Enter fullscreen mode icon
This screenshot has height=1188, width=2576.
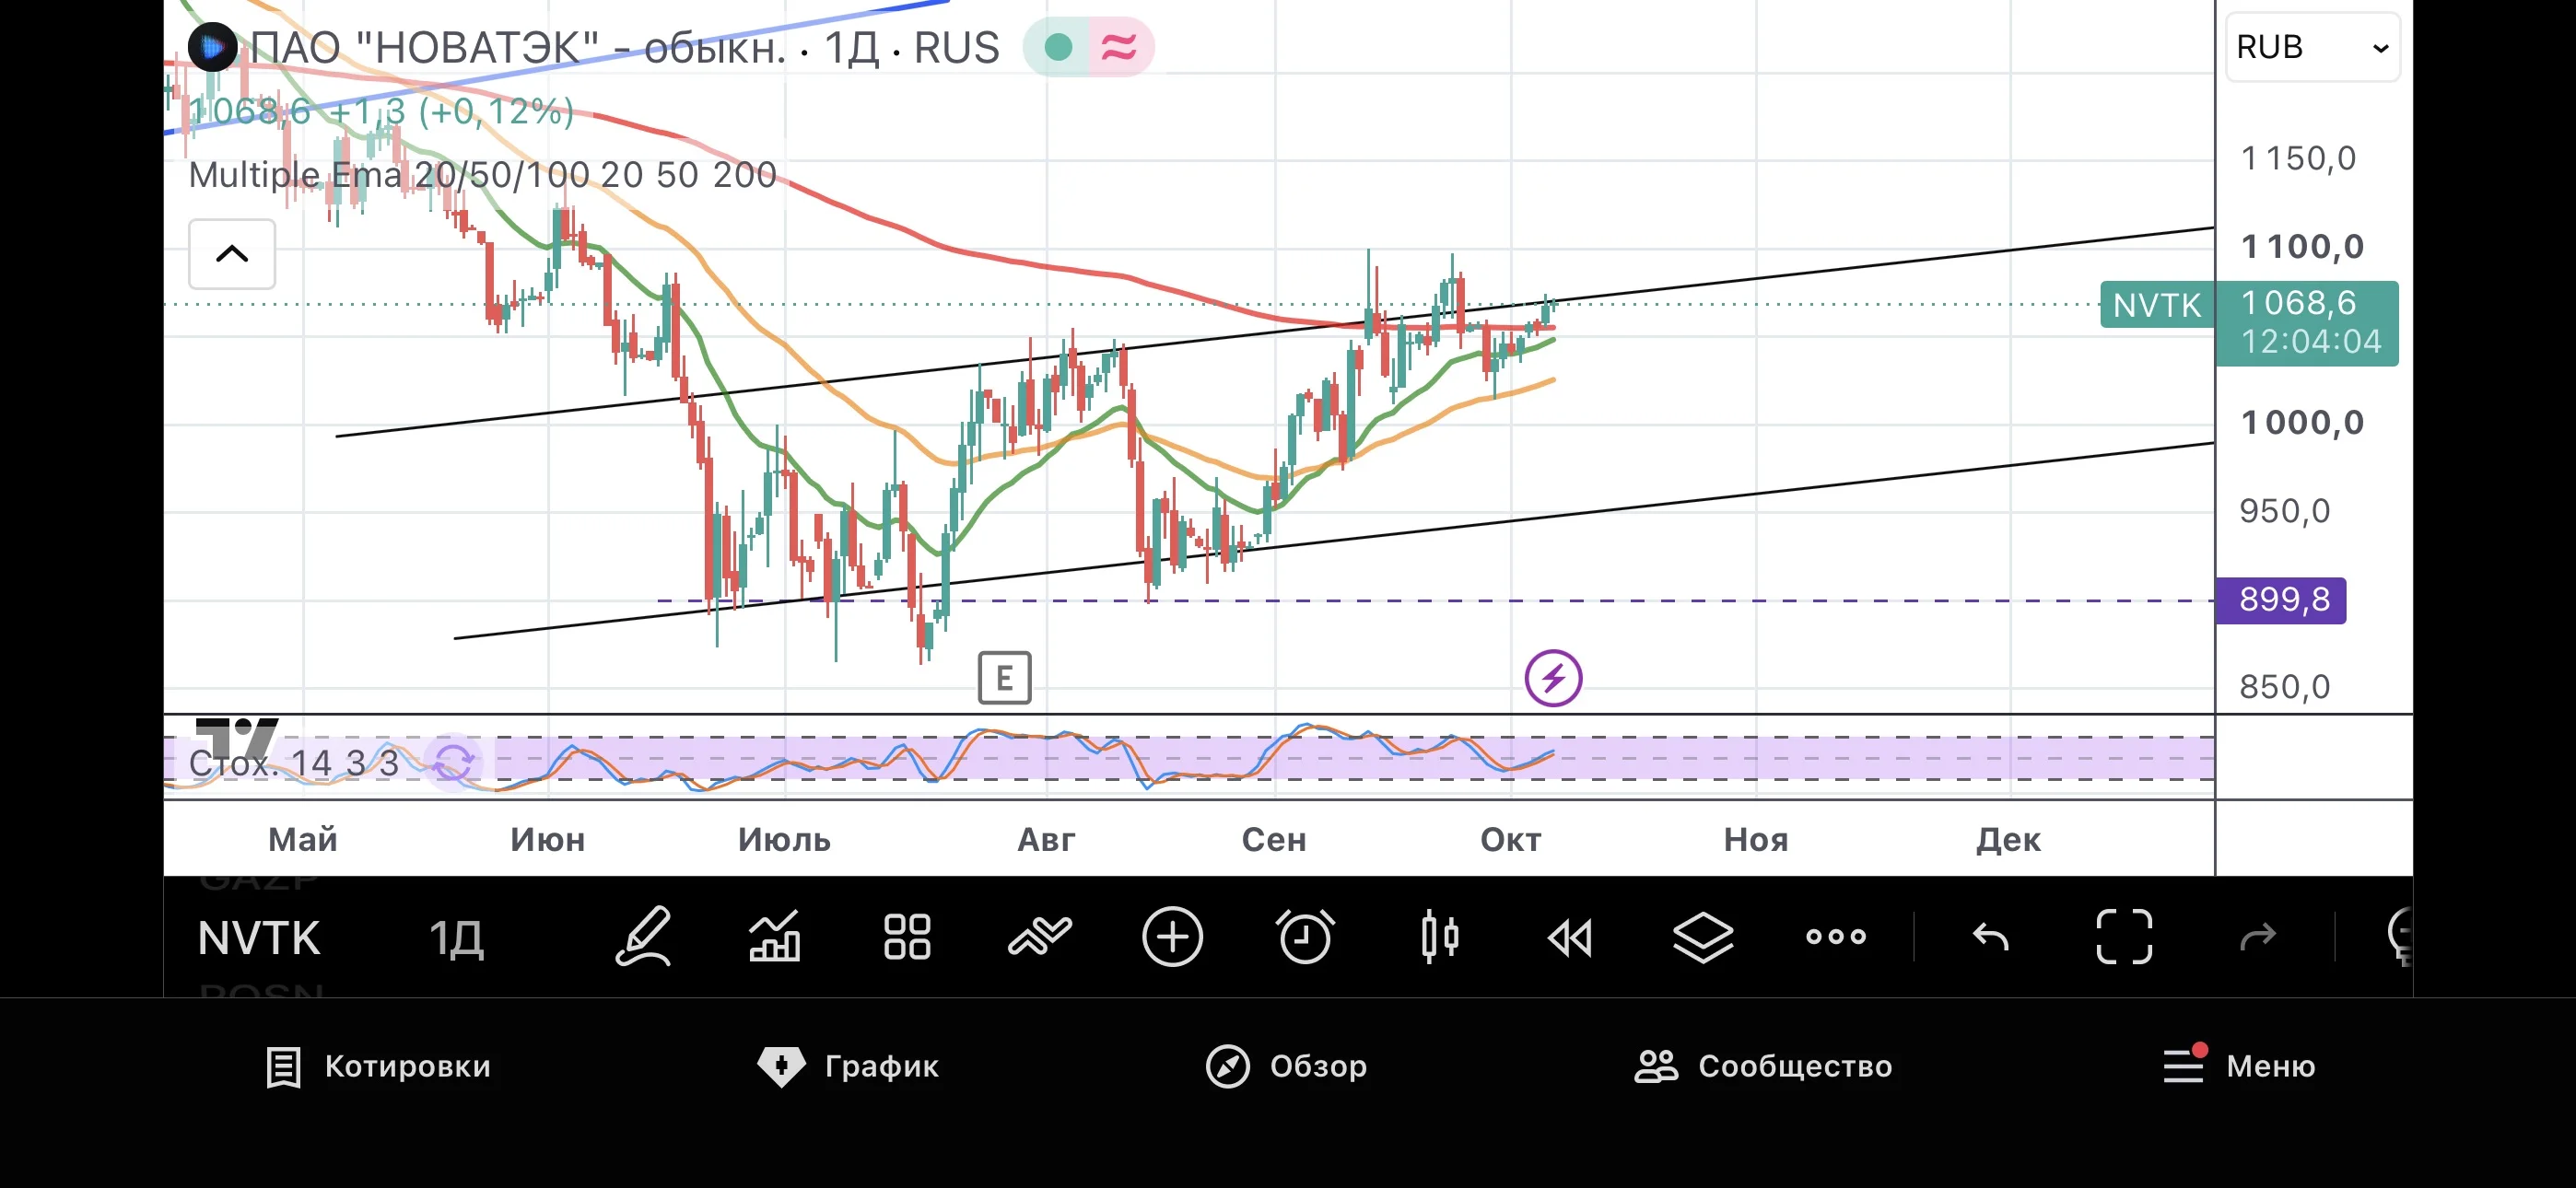pyautogui.click(x=2124, y=936)
